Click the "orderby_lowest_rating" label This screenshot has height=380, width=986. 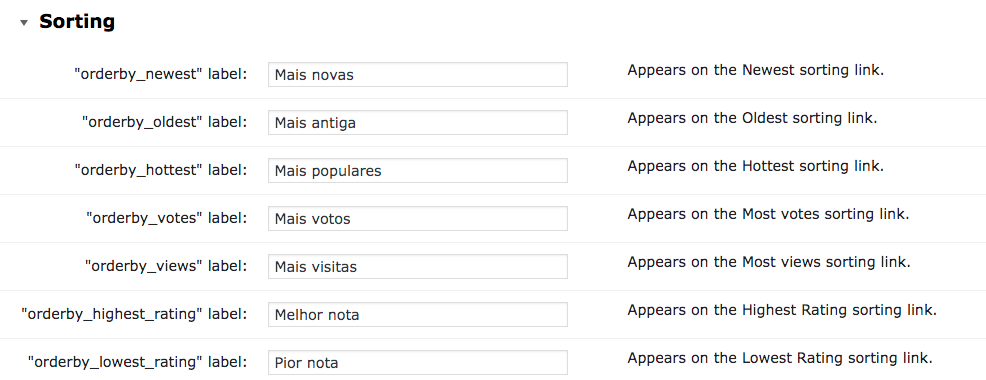[137, 362]
